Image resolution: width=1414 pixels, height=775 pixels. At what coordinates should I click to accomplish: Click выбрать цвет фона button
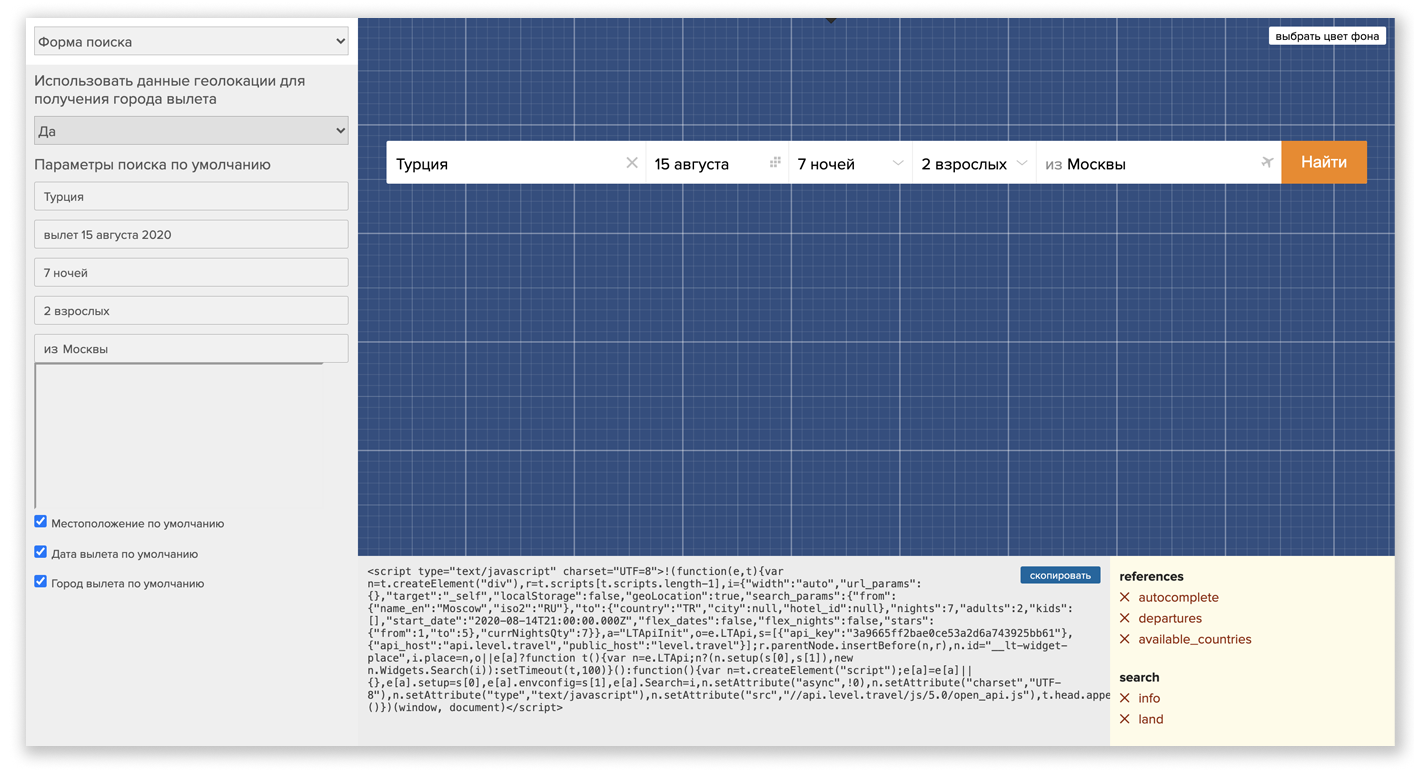[x=1327, y=36]
